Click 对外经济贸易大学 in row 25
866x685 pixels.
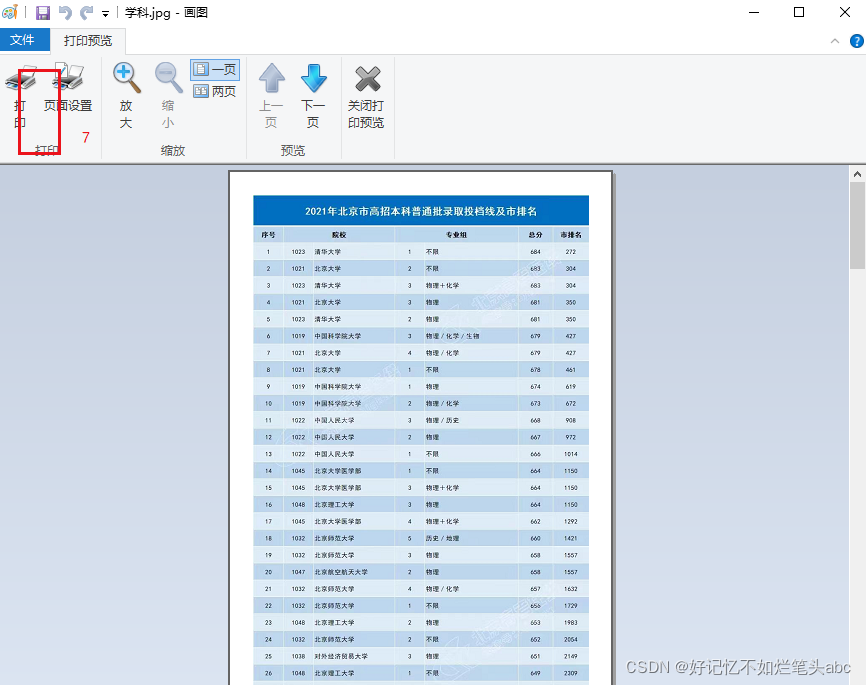(341, 656)
